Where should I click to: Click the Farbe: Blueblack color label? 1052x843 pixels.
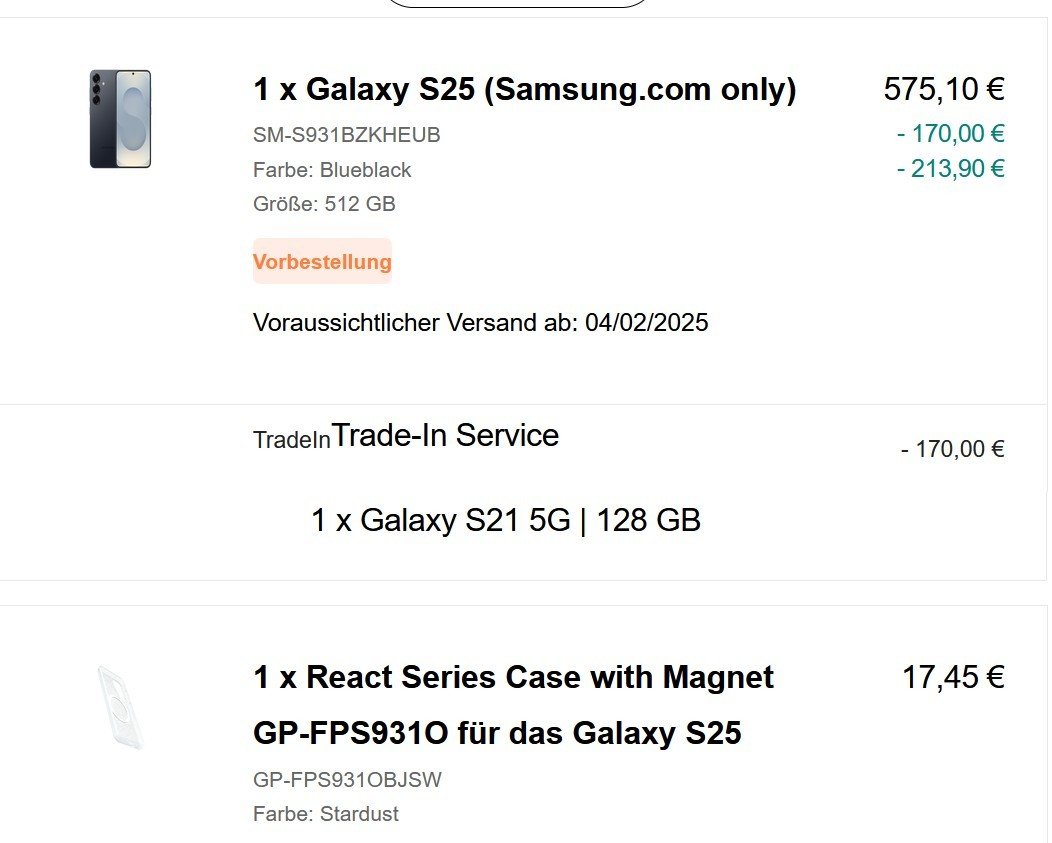coord(332,170)
